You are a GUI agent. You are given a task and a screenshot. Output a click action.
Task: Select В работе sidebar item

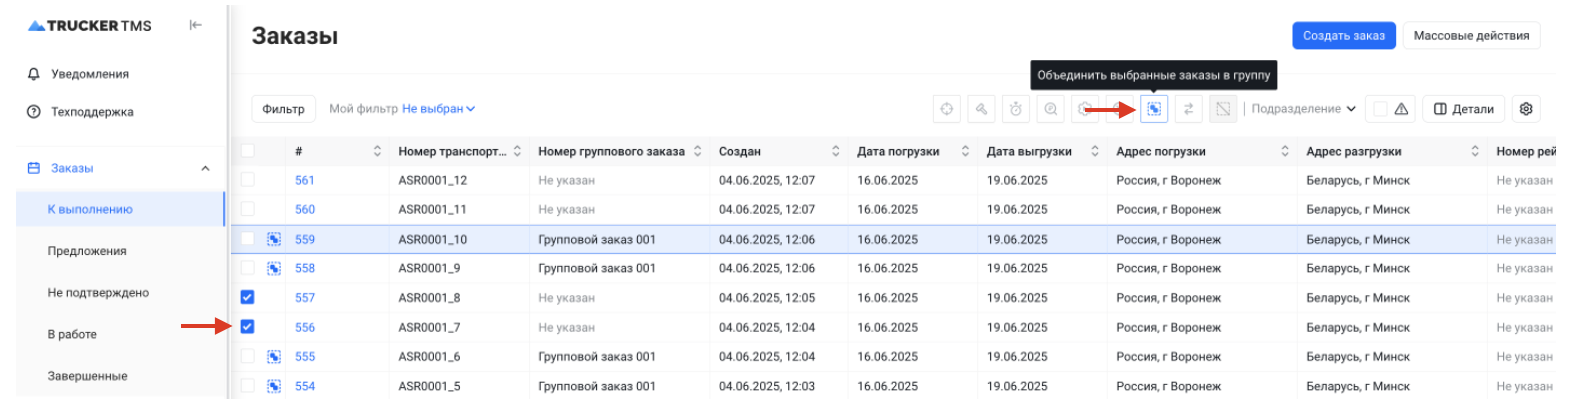coord(72,334)
